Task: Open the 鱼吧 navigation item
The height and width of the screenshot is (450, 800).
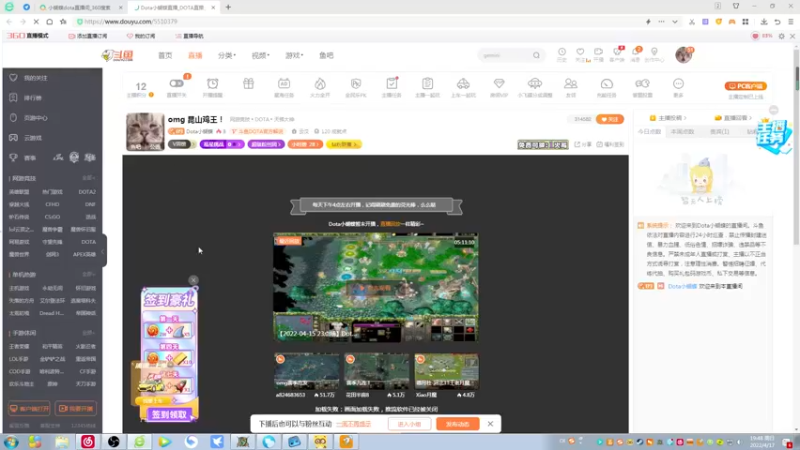Action: (x=326, y=55)
